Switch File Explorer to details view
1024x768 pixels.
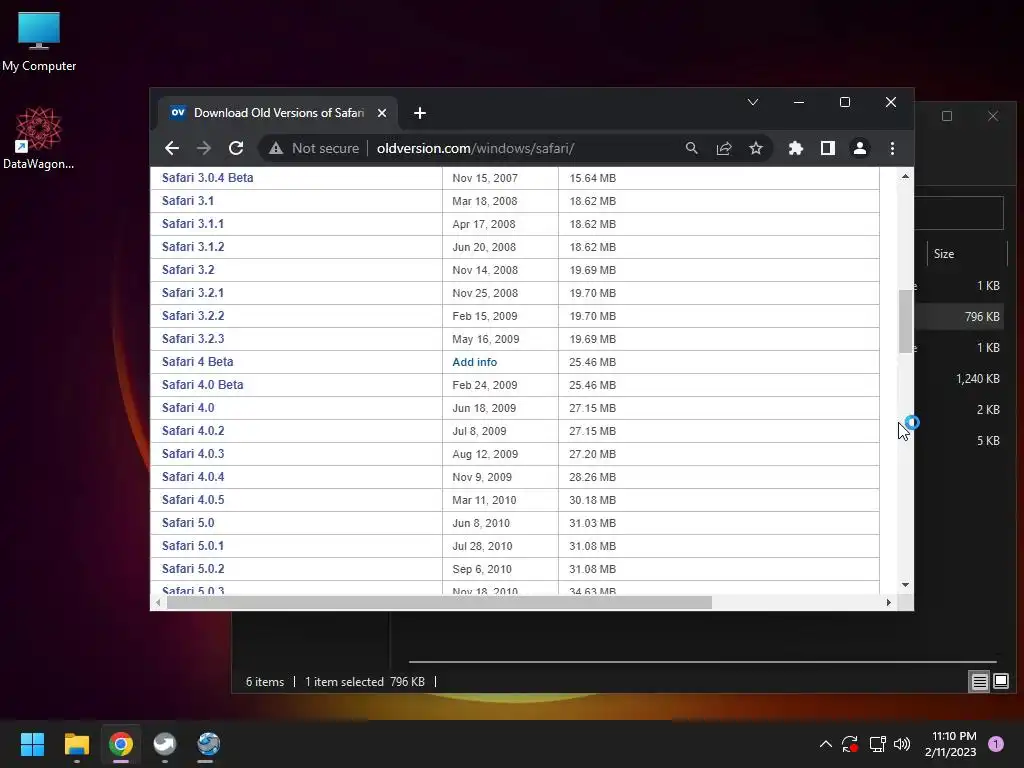click(980, 682)
